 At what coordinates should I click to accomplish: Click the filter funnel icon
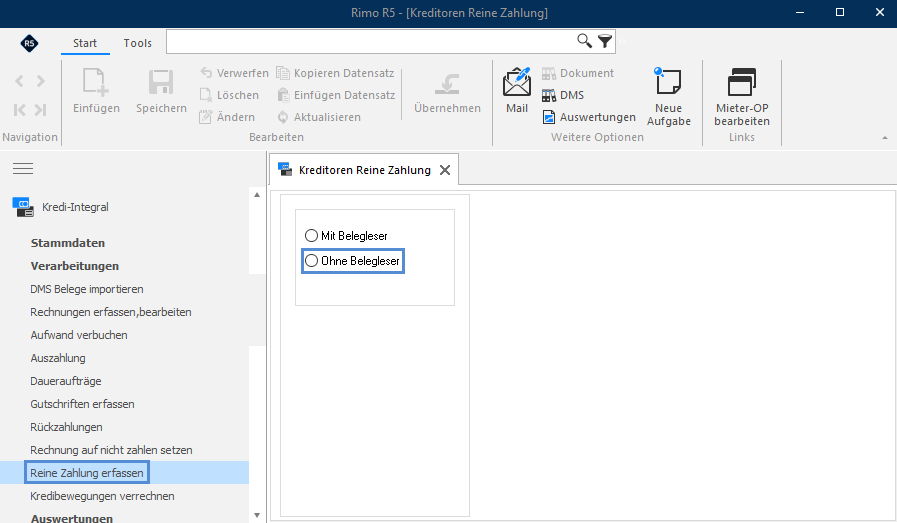tap(605, 41)
